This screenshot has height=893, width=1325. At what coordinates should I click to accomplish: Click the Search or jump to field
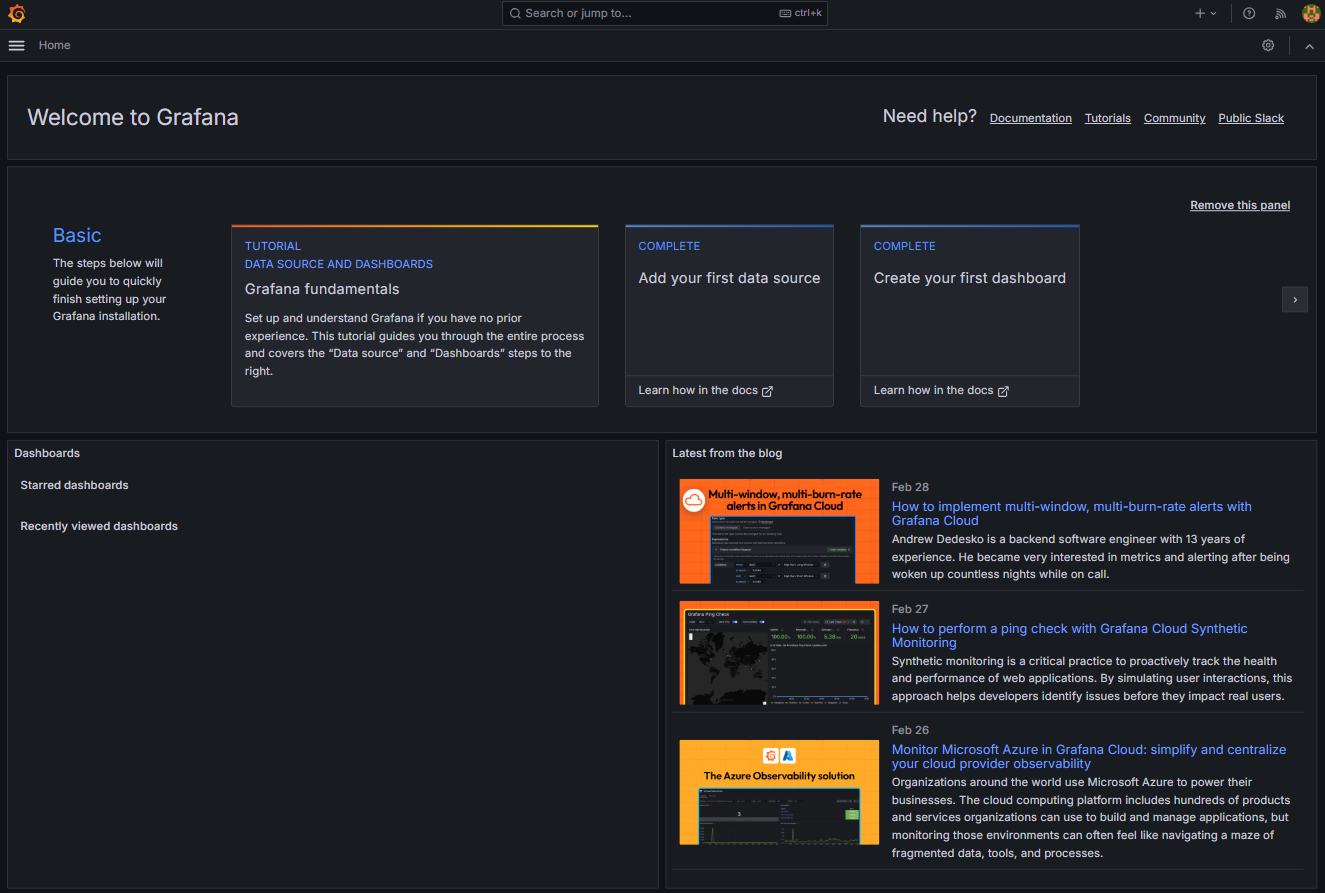(664, 14)
